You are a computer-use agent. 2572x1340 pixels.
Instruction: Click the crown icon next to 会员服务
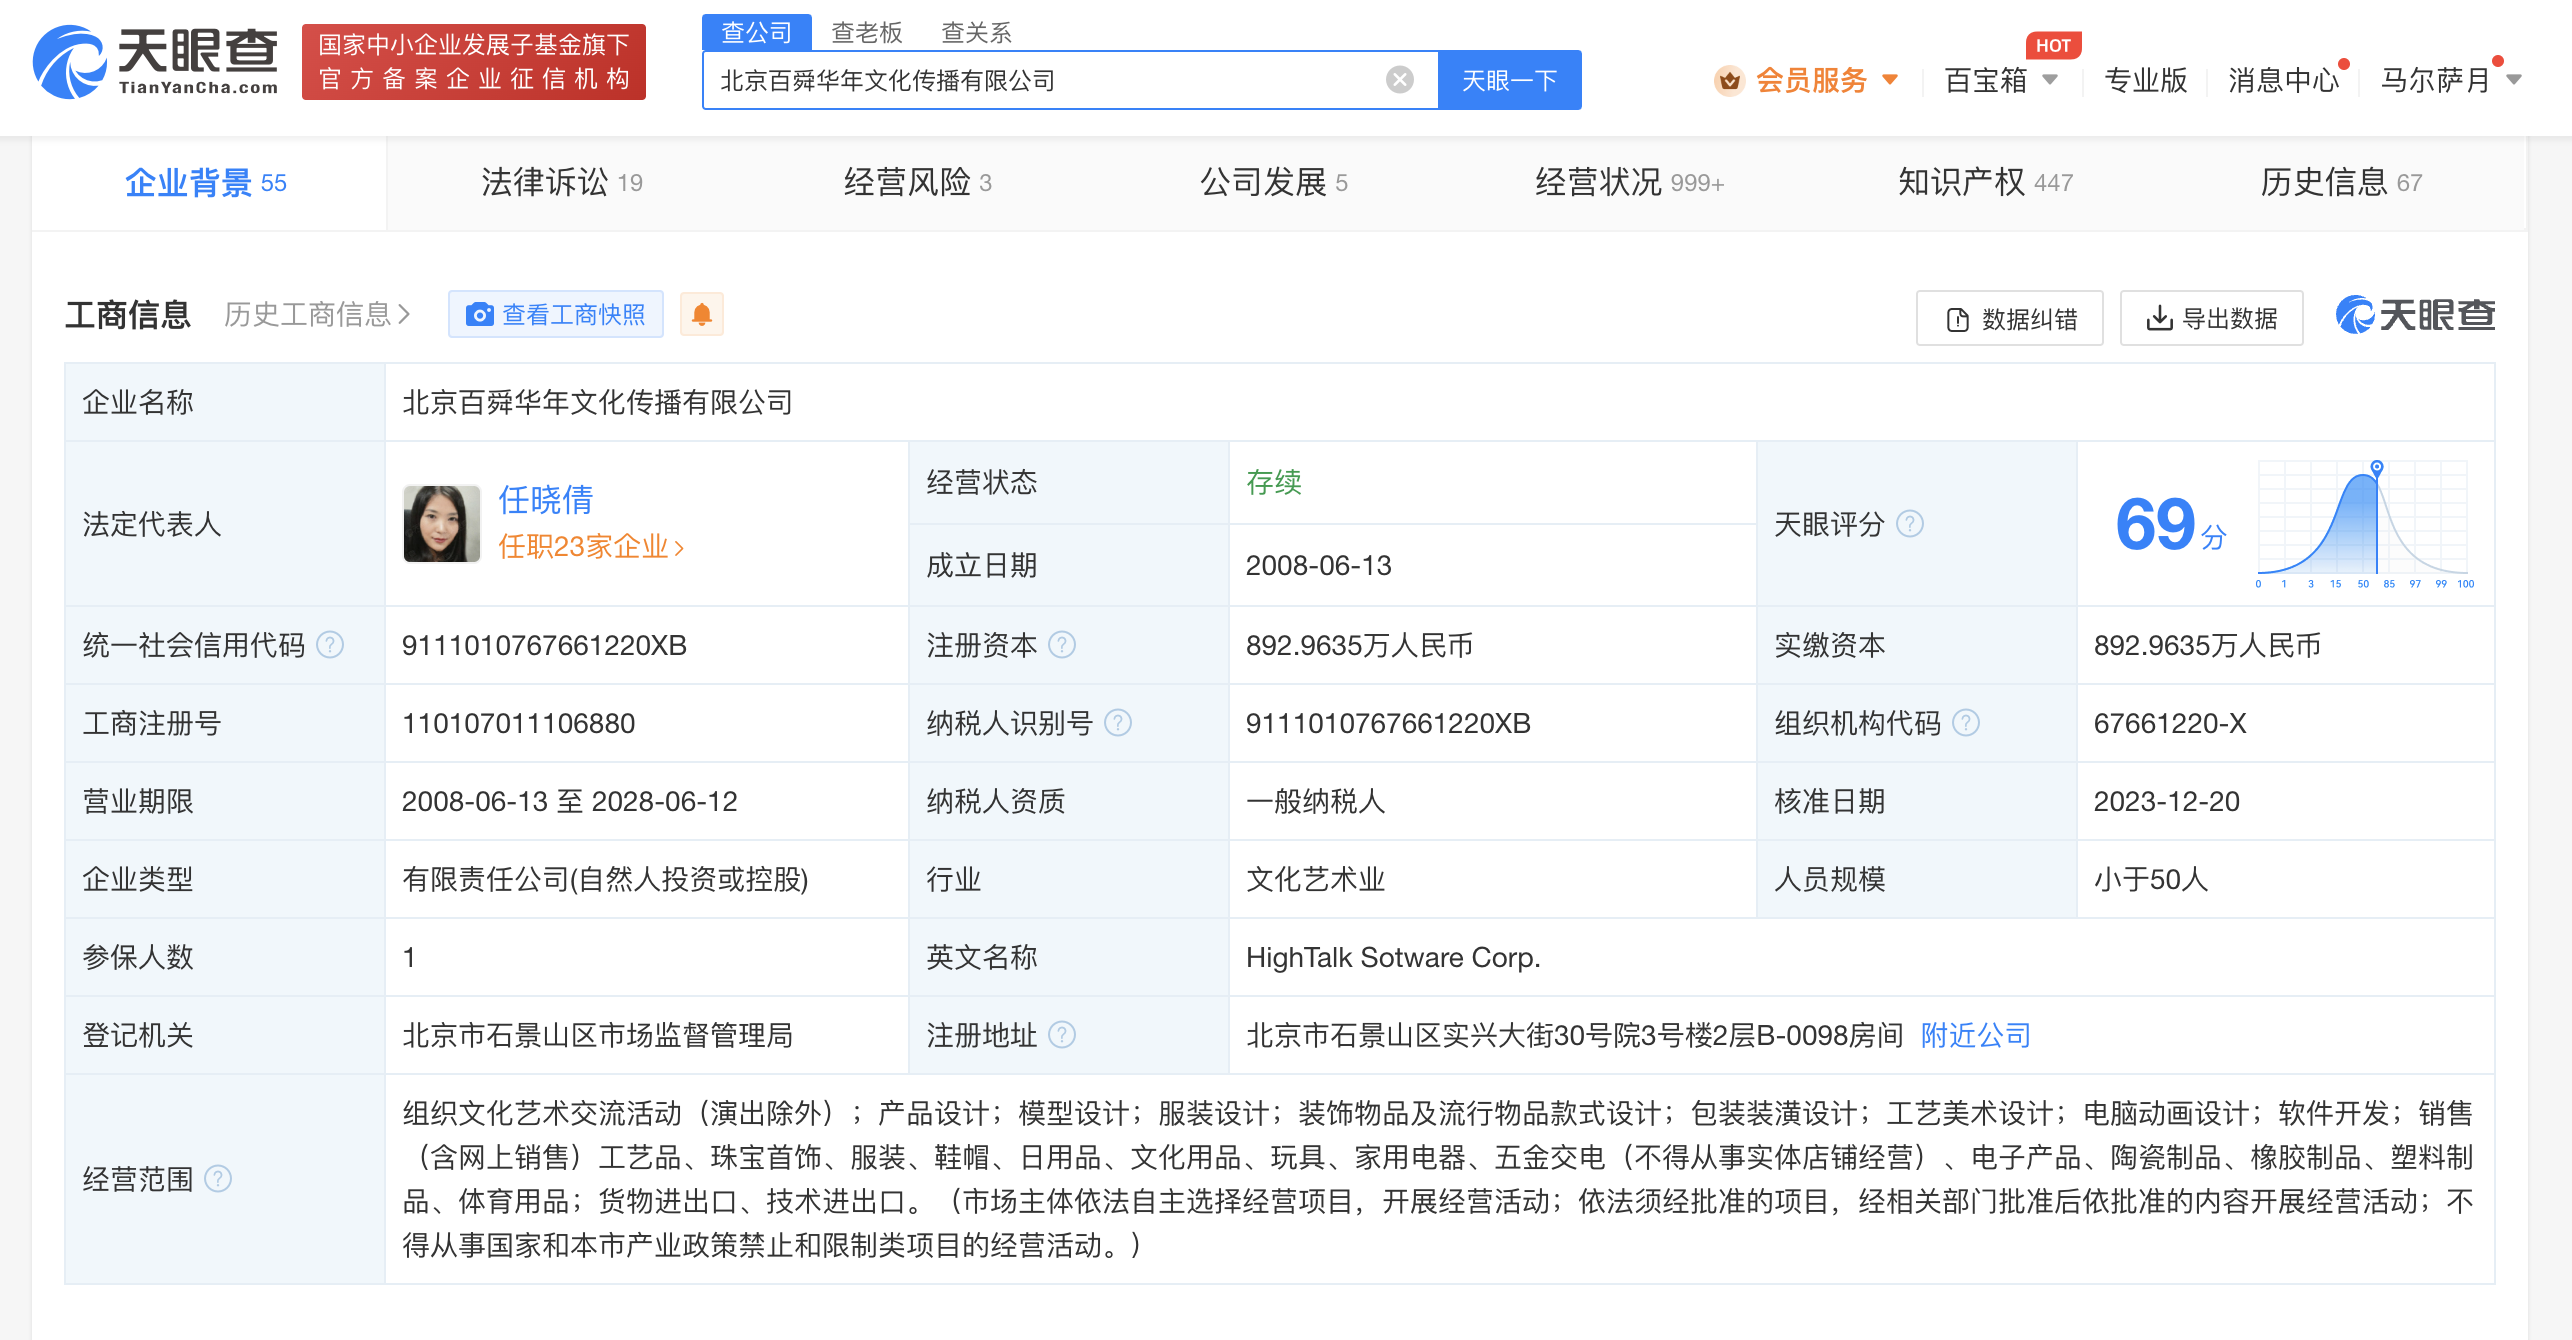[x=1730, y=80]
